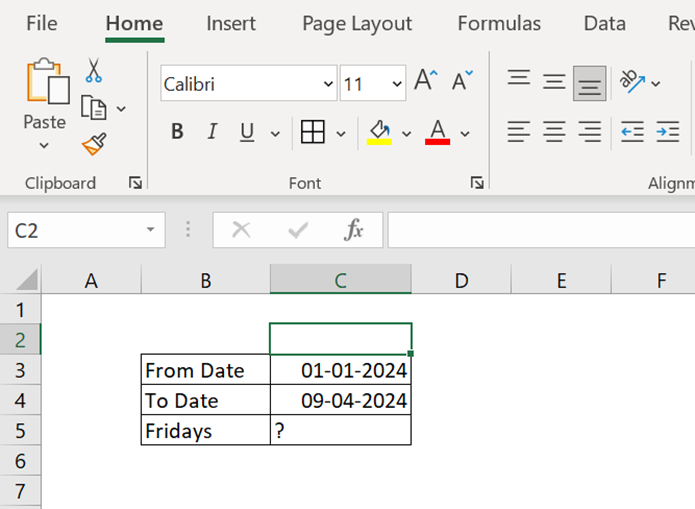
Task: Switch to the Home tab
Action: tap(134, 23)
